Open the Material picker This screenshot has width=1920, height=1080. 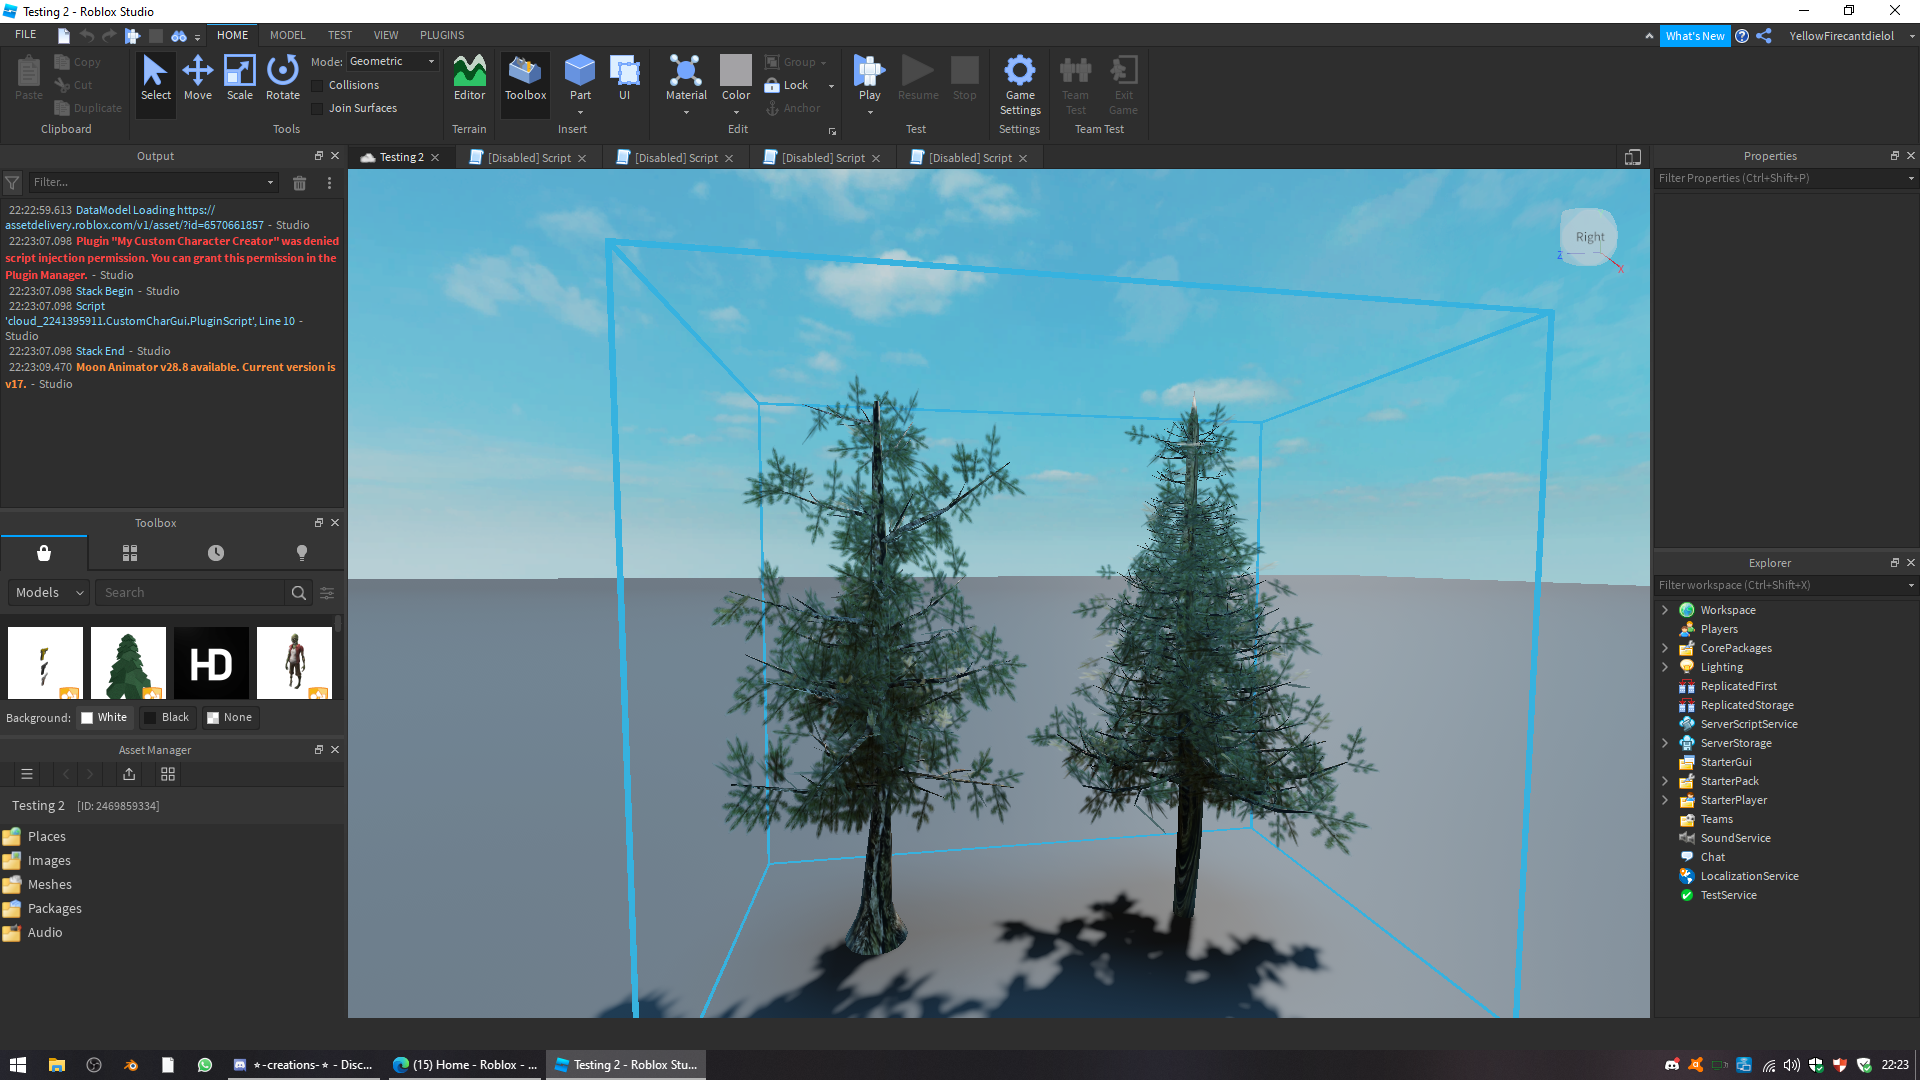click(686, 79)
